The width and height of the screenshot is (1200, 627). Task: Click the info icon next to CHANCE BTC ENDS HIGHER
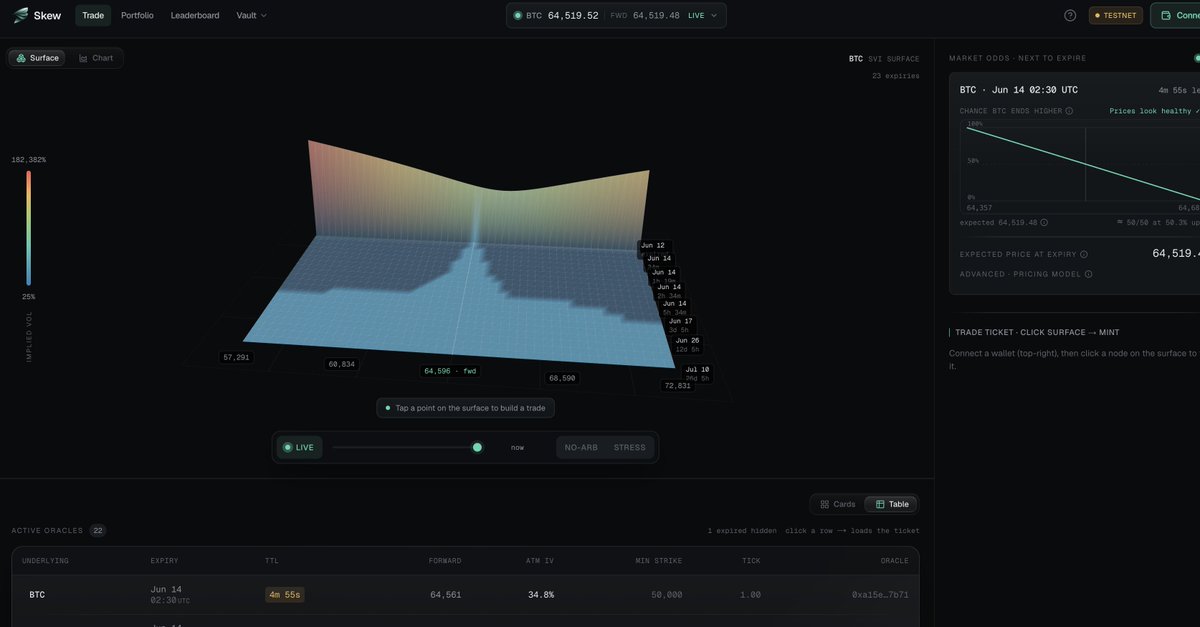[1069, 111]
